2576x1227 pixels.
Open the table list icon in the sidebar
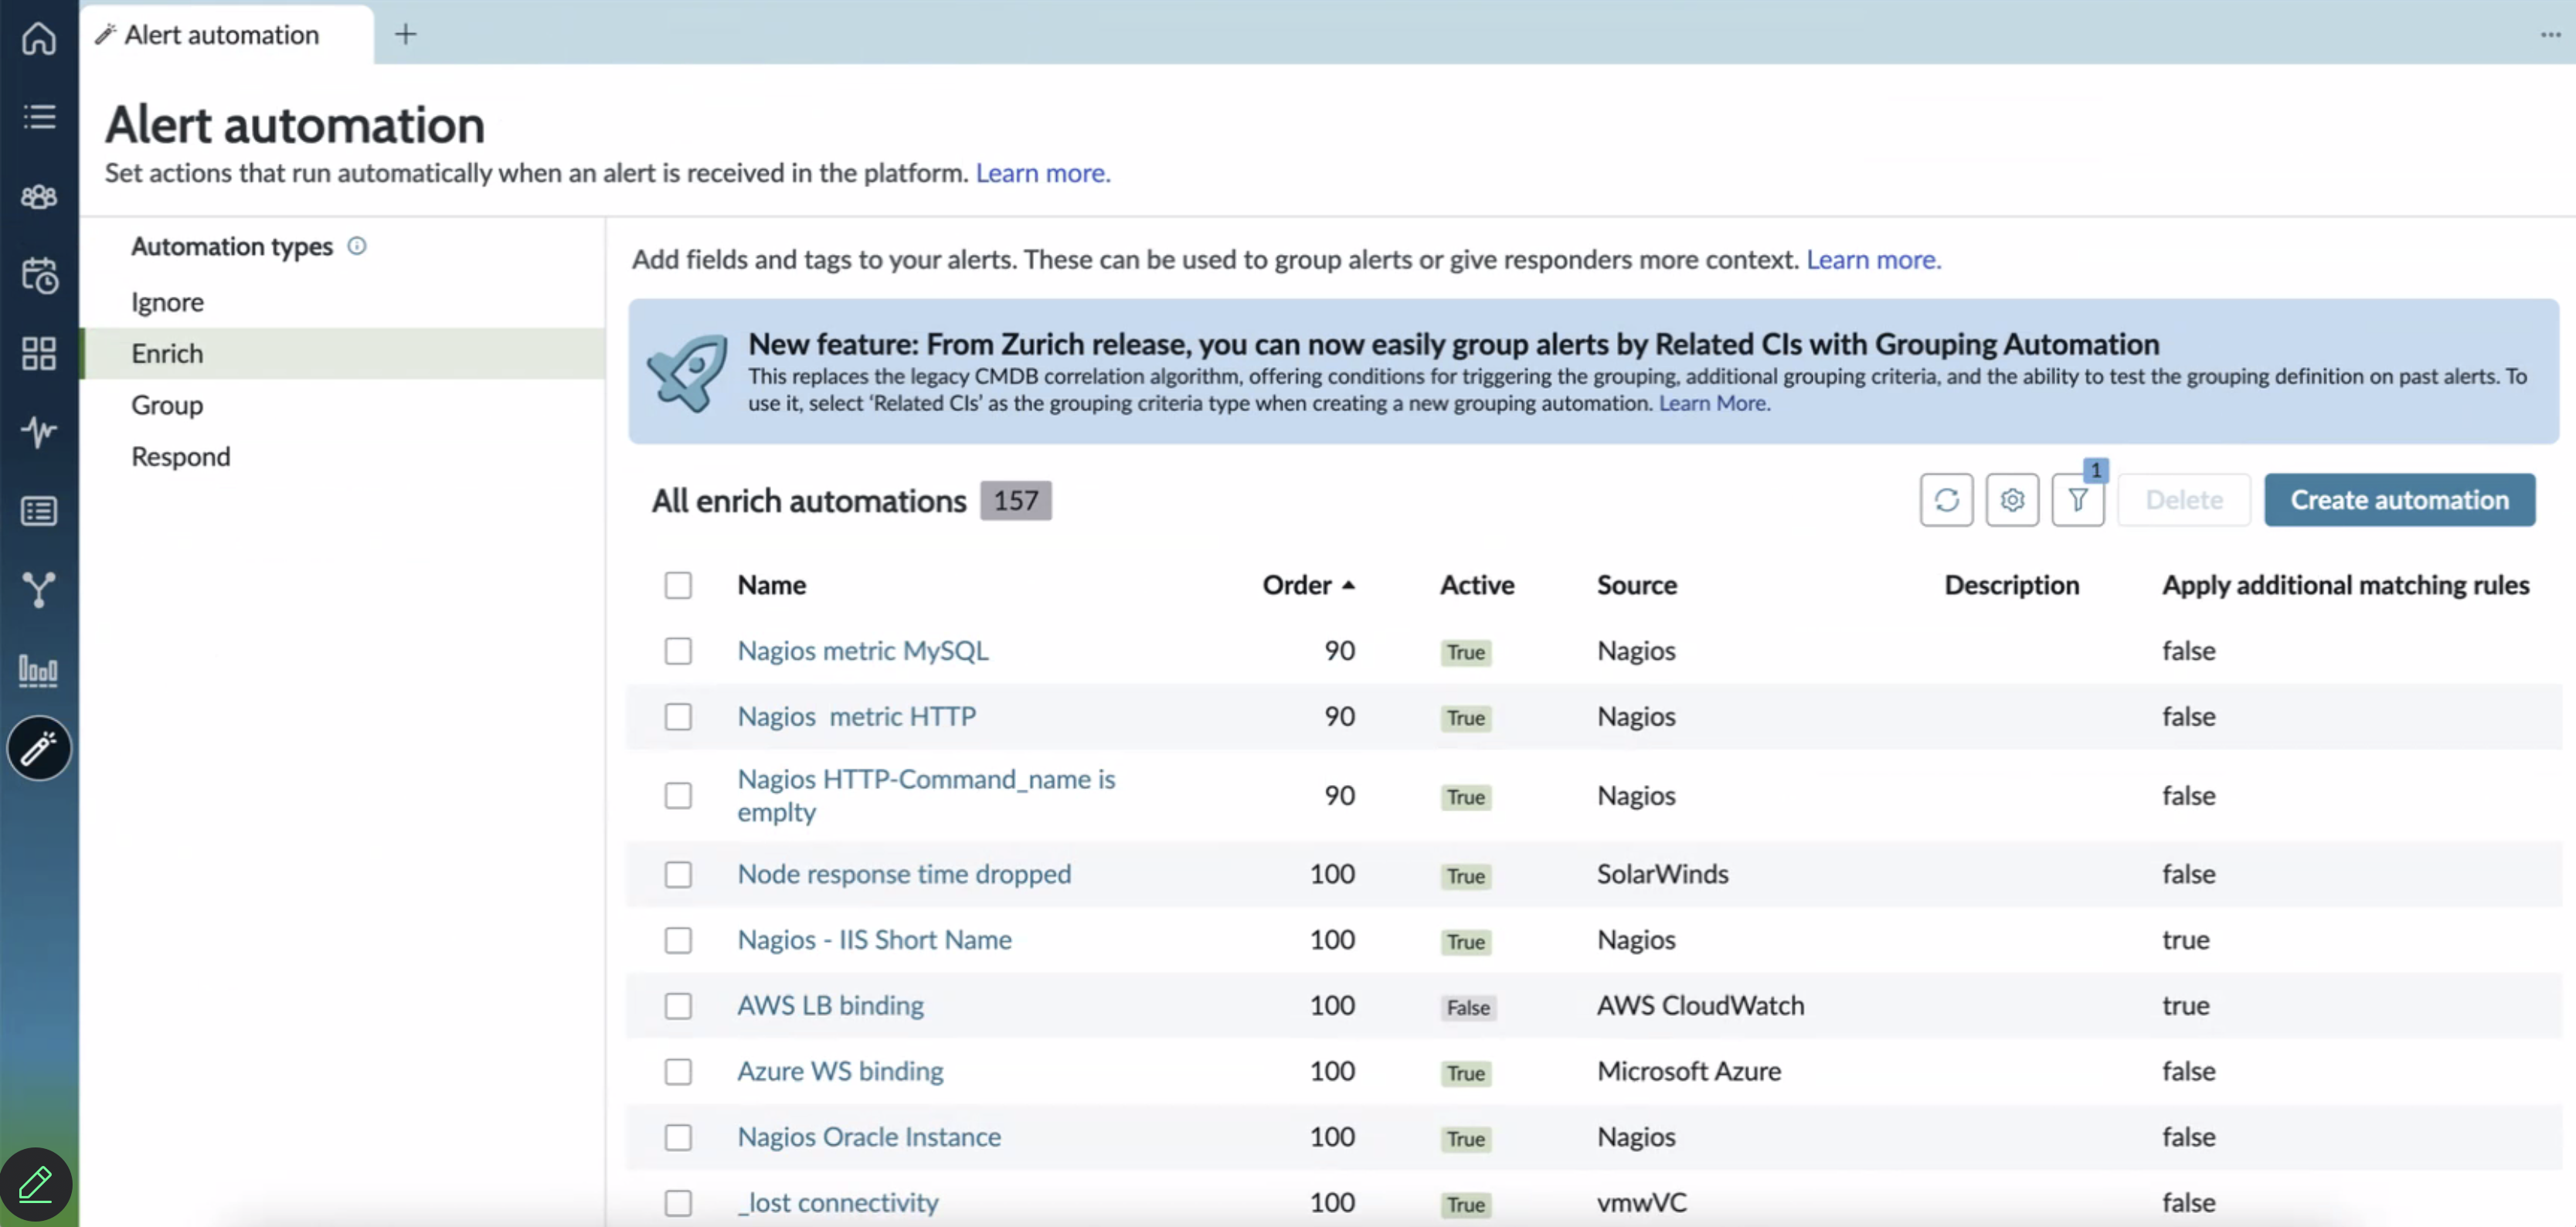39,511
